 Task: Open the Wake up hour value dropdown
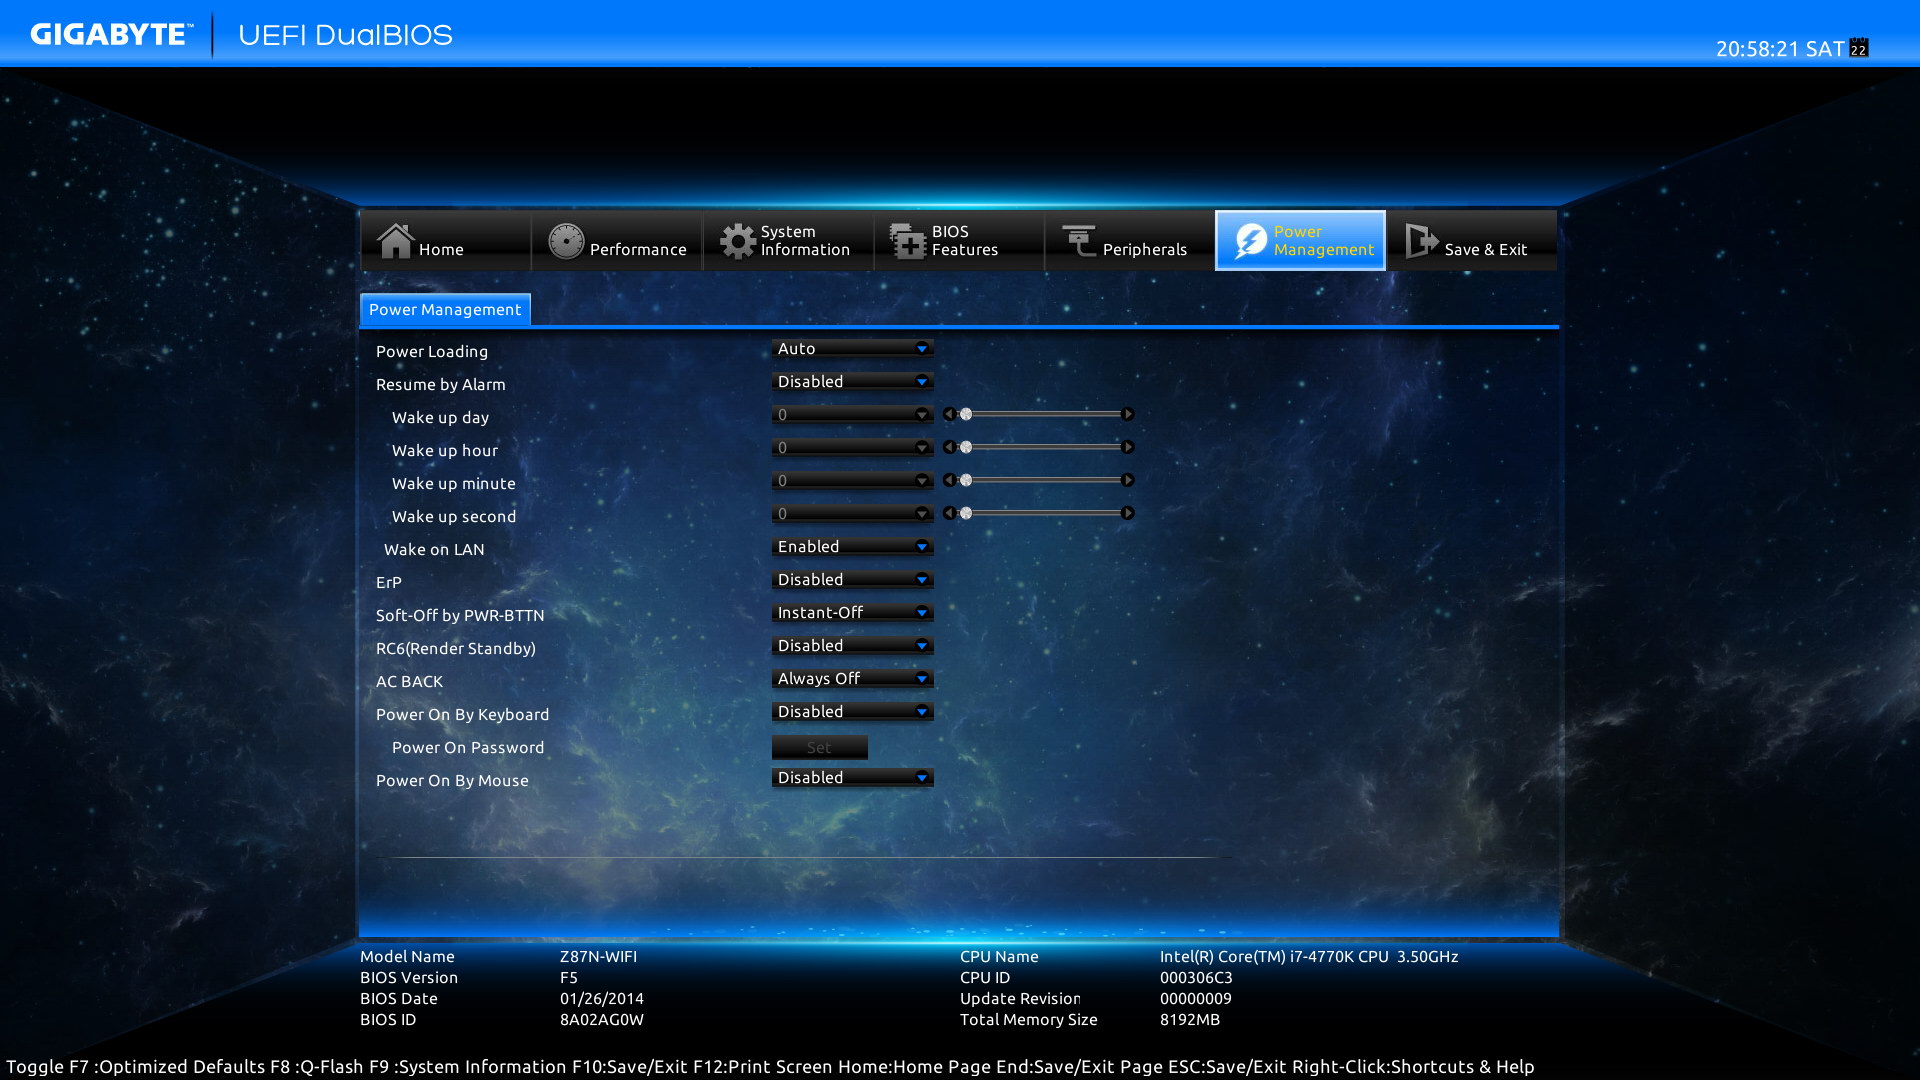click(852, 448)
